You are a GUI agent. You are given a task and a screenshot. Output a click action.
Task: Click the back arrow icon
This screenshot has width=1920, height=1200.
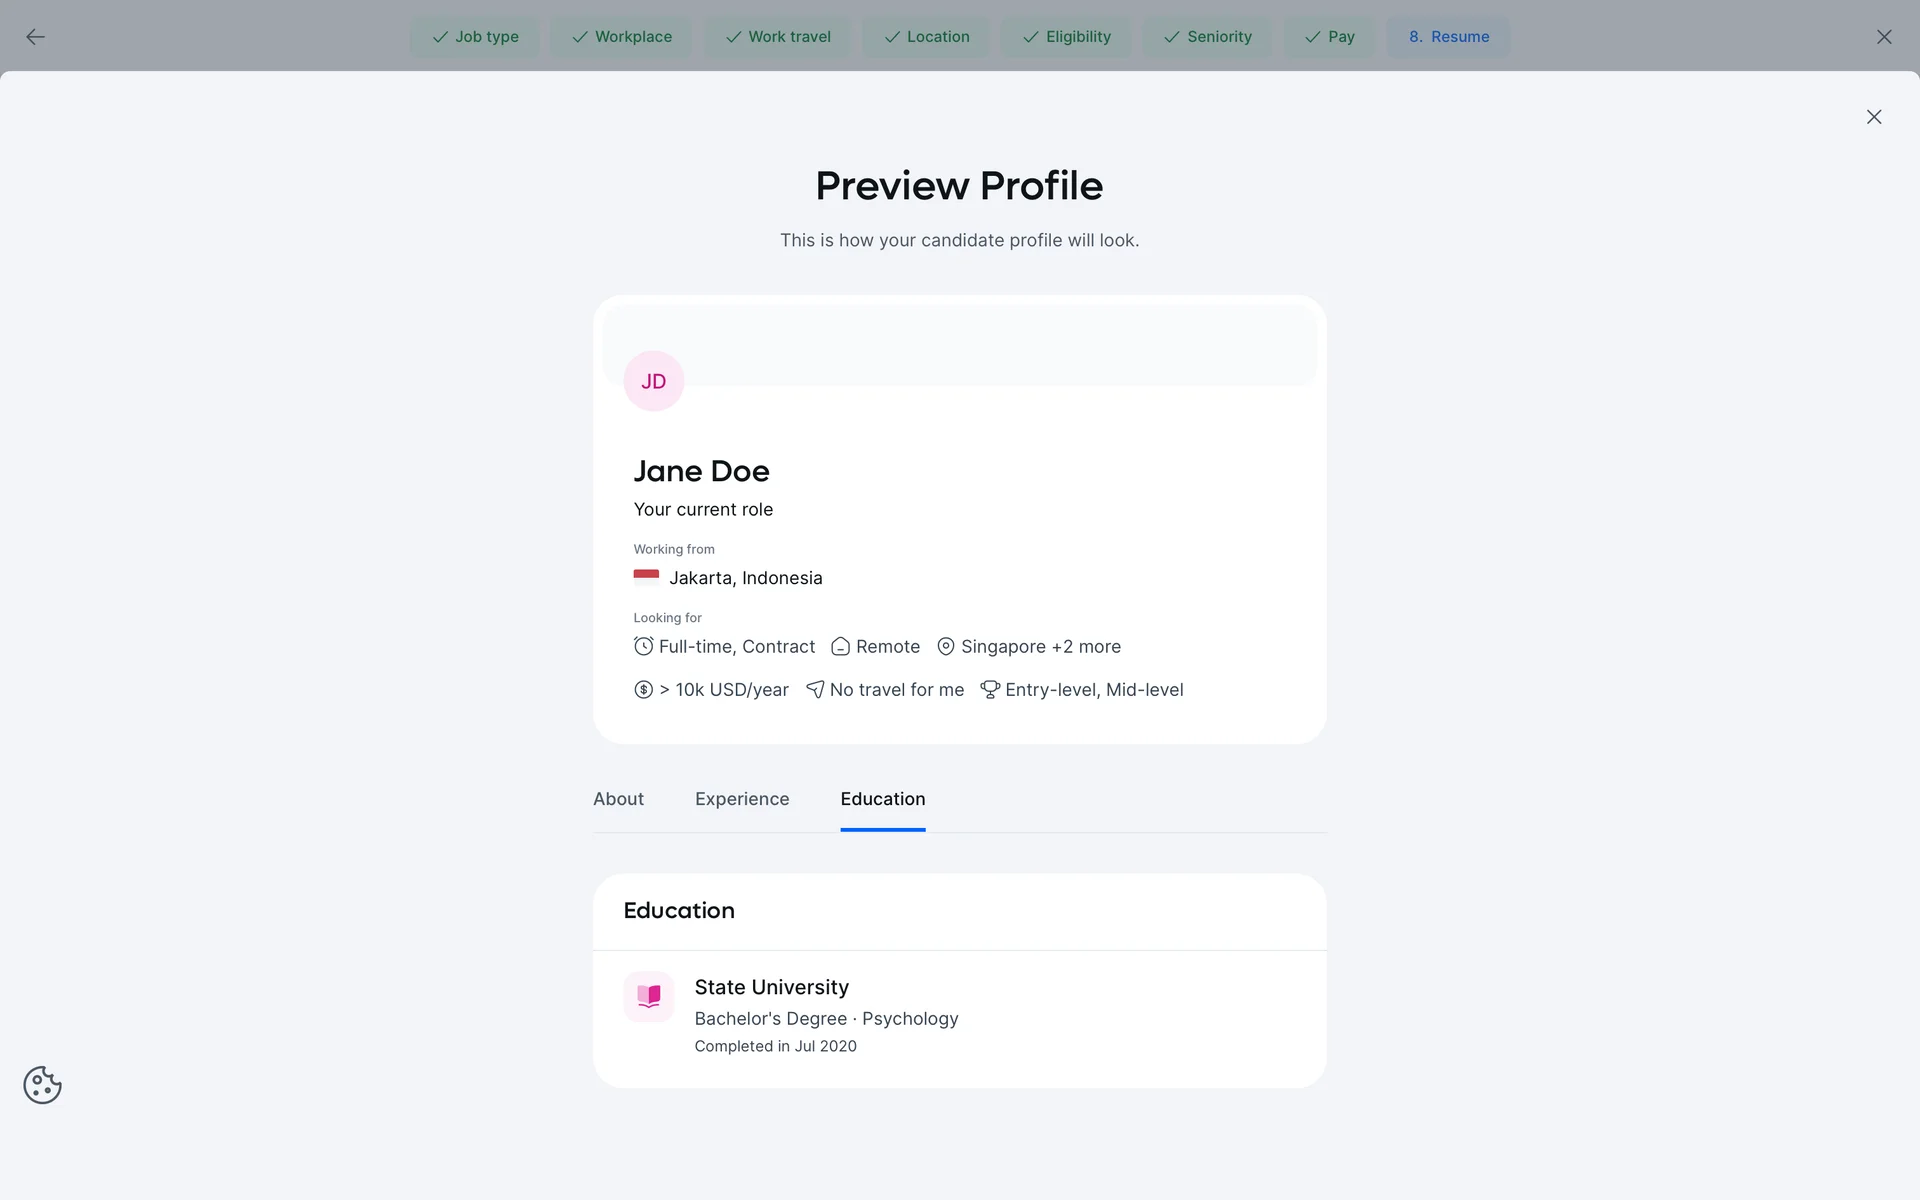click(35, 37)
